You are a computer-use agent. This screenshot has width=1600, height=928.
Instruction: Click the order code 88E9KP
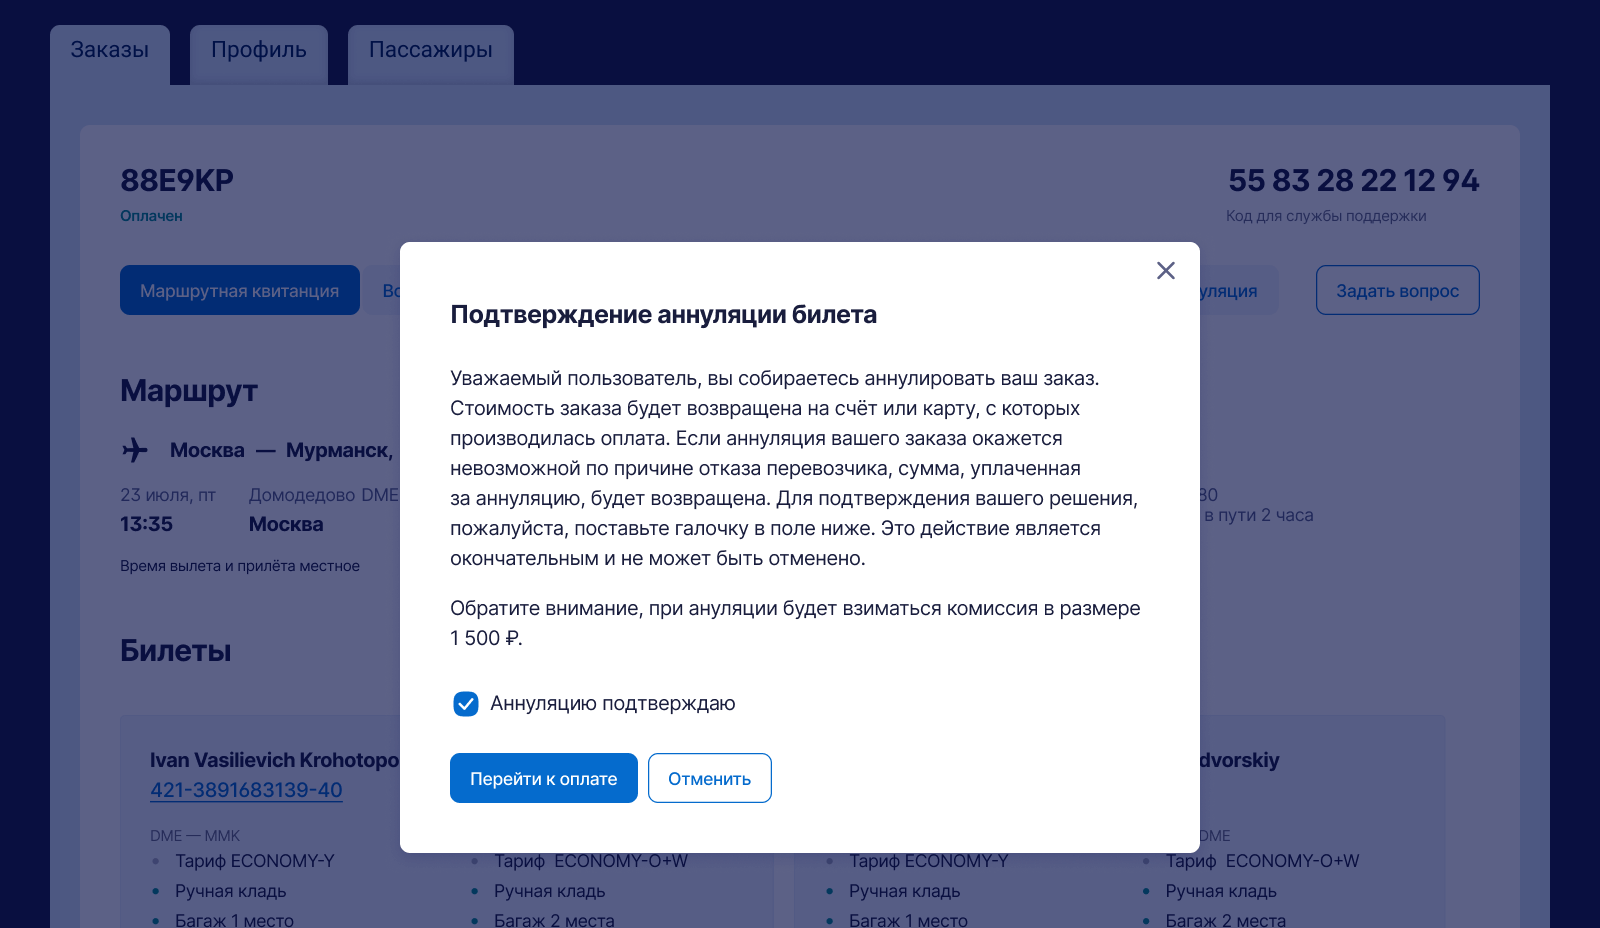point(177,180)
